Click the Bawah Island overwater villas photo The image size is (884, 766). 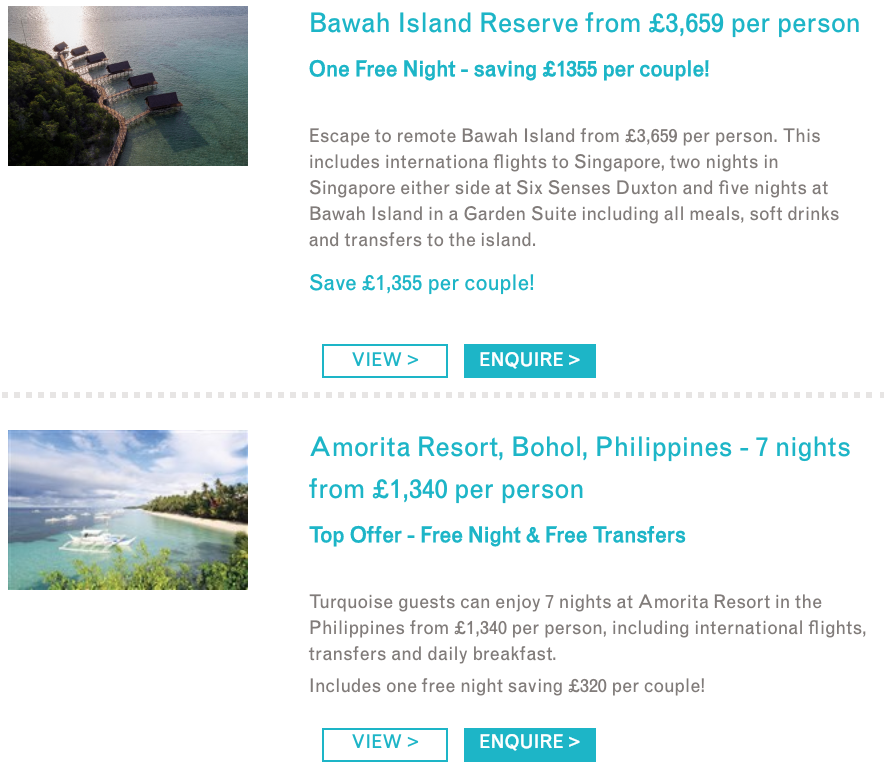click(128, 86)
